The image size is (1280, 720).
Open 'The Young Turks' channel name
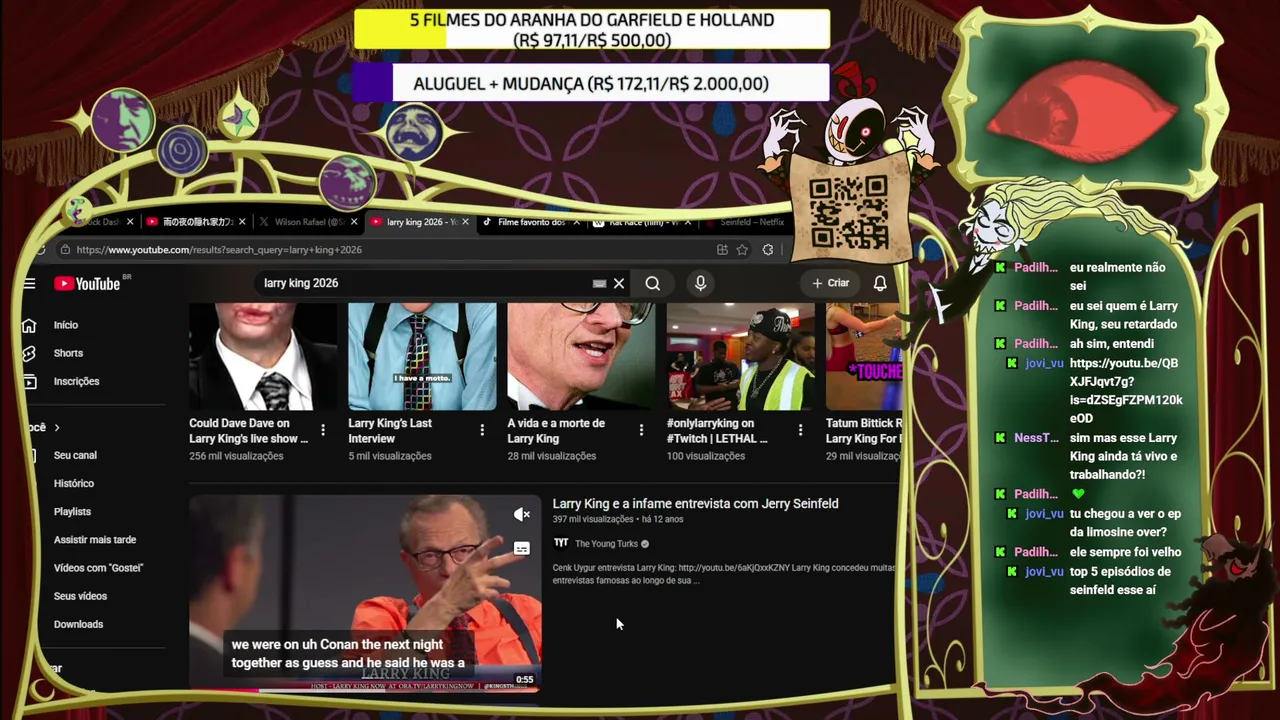[x=606, y=544]
